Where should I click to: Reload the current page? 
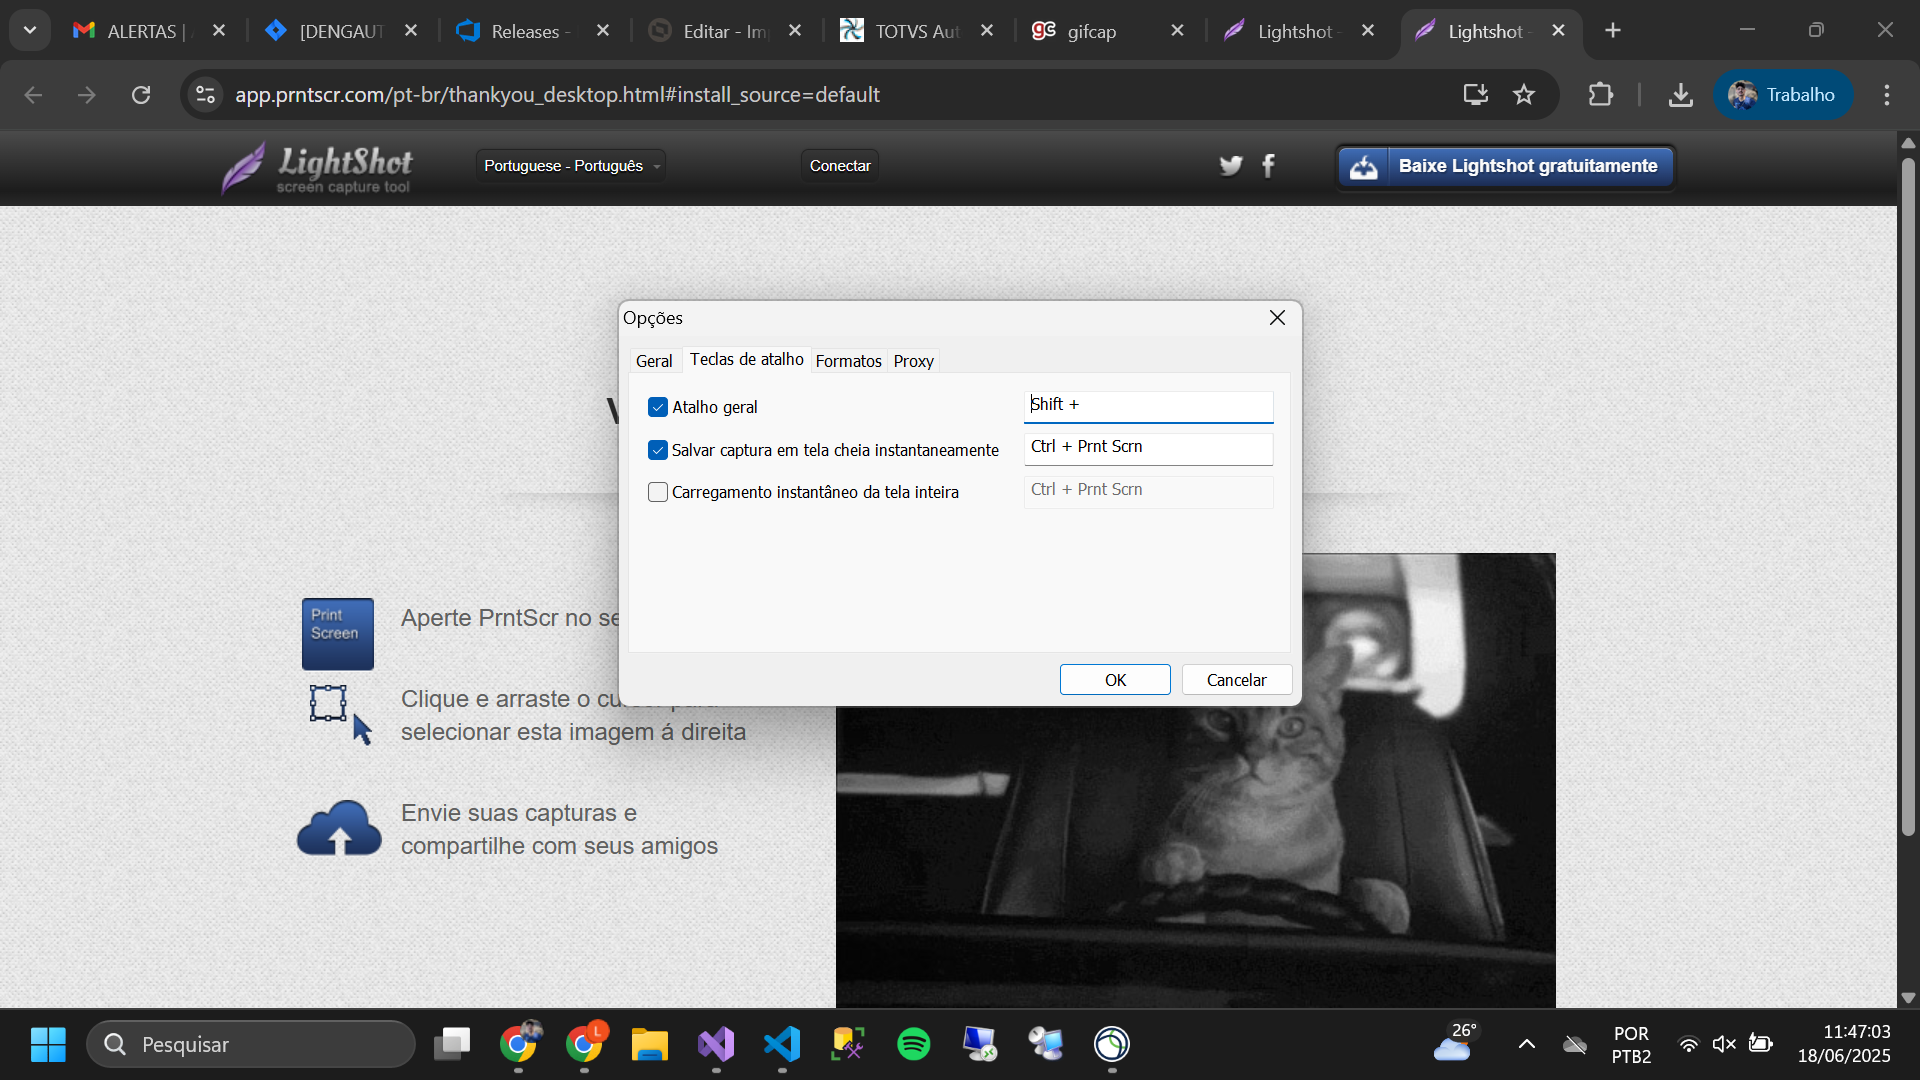(x=141, y=95)
